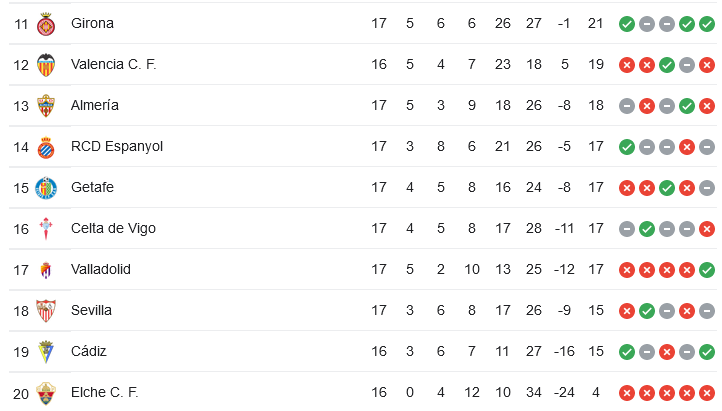Open the Valencia C. F. team name
The width and height of the screenshot is (722, 411).
(x=113, y=64)
